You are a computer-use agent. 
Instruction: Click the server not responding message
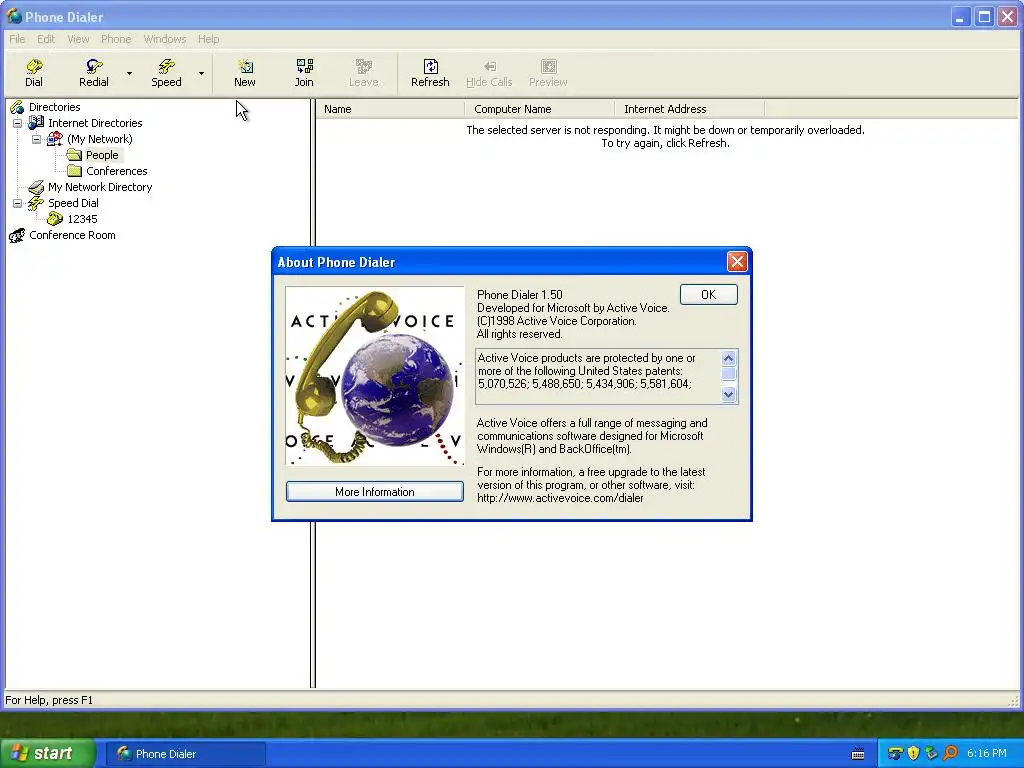[x=665, y=136]
